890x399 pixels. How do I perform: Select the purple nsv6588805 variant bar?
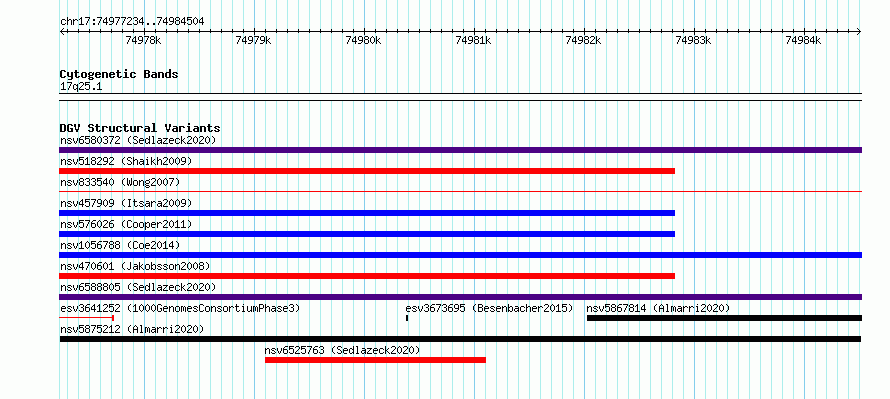coord(460,297)
